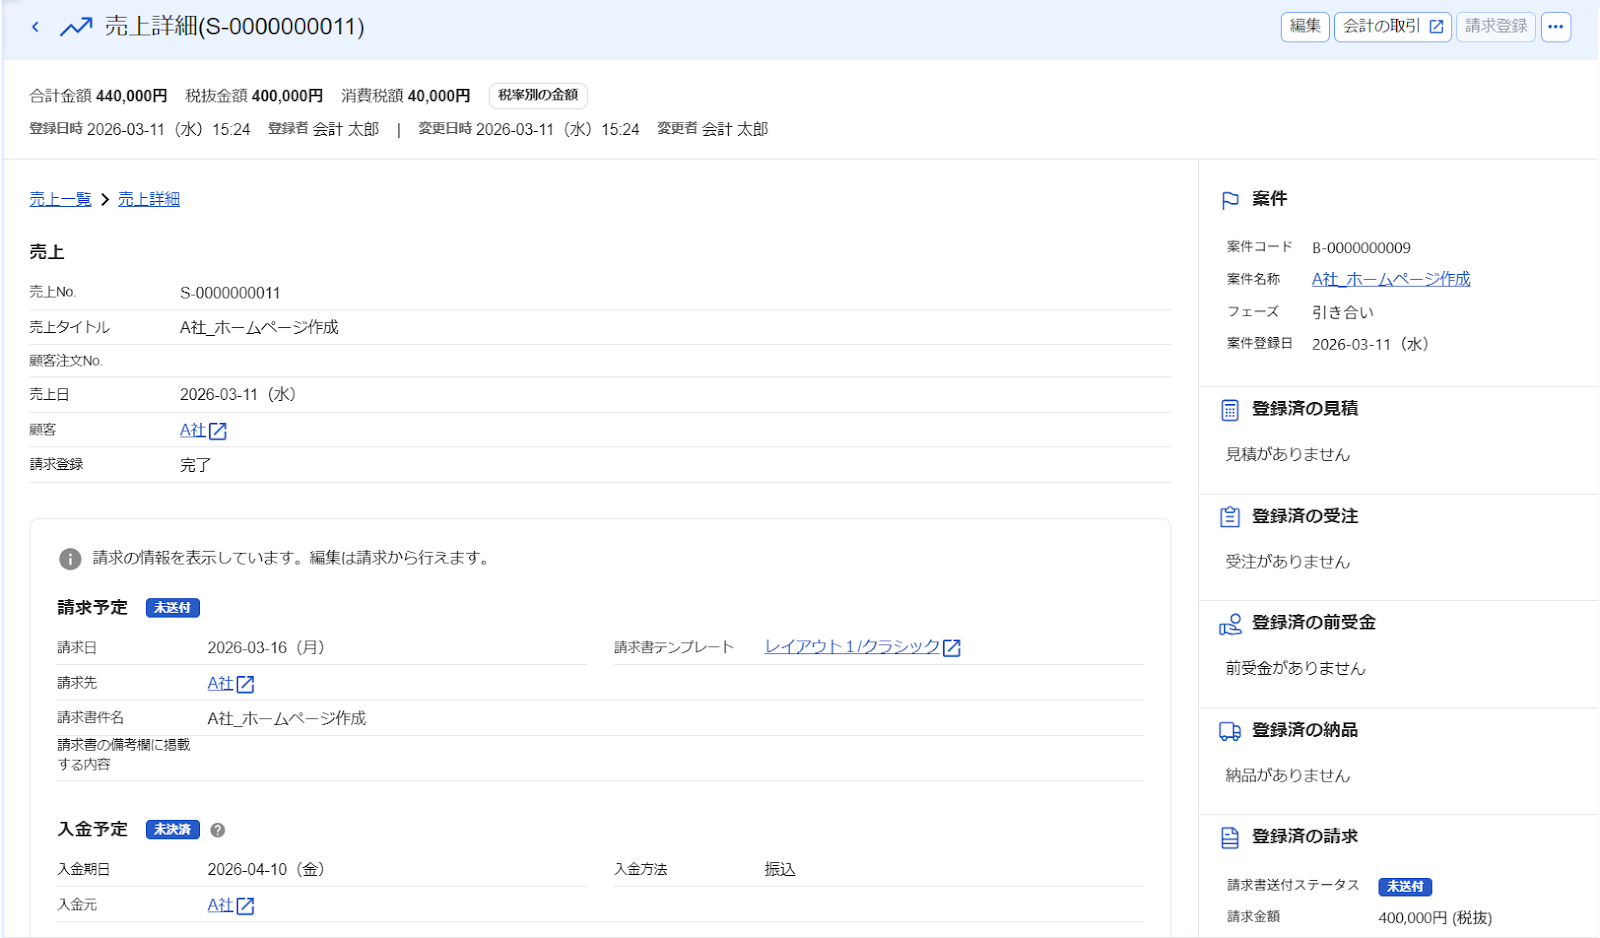The height and width of the screenshot is (938, 1600).
Task: Open the 顧客 A社 external link icon
Action: [x=217, y=431]
